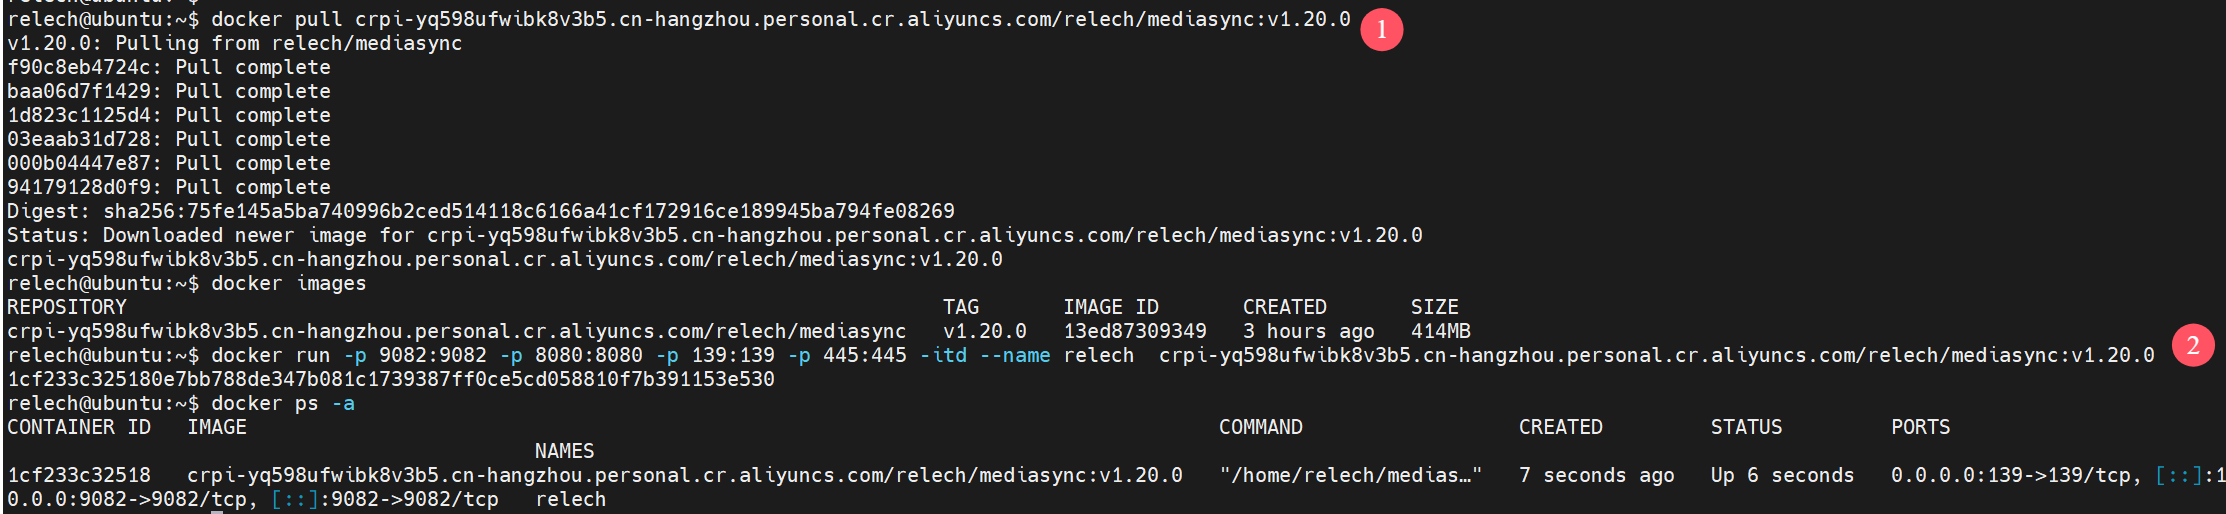Viewport: 2226px width, 514px height.
Task: Click the f90c8eb4724c Pull complete line
Action: (x=169, y=67)
